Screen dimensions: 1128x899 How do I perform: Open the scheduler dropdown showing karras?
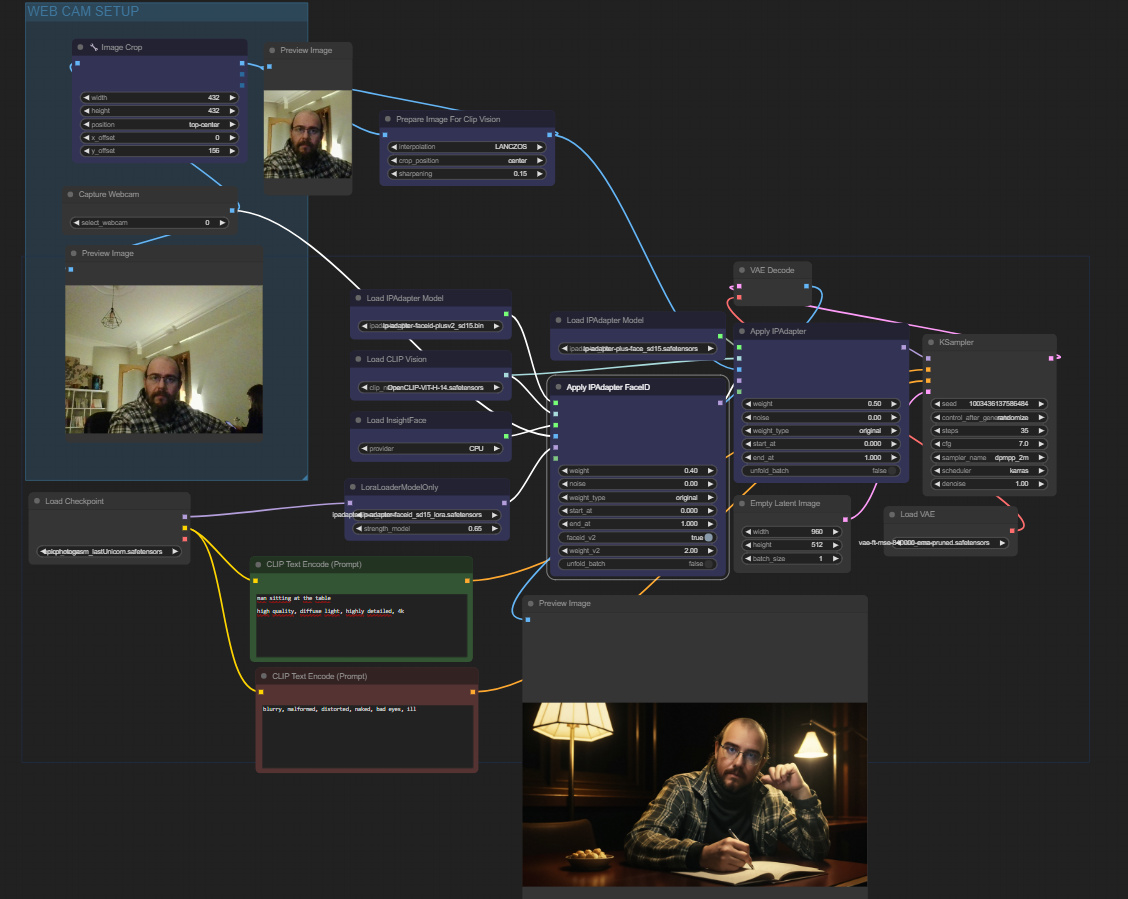pyautogui.click(x=988, y=470)
